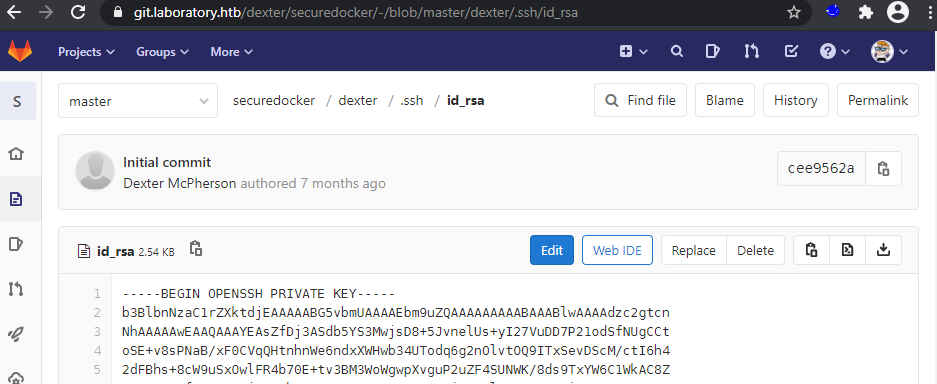Image resolution: width=937 pixels, height=384 pixels.
Task: Bookmark this page with star icon
Action: coord(794,13)
